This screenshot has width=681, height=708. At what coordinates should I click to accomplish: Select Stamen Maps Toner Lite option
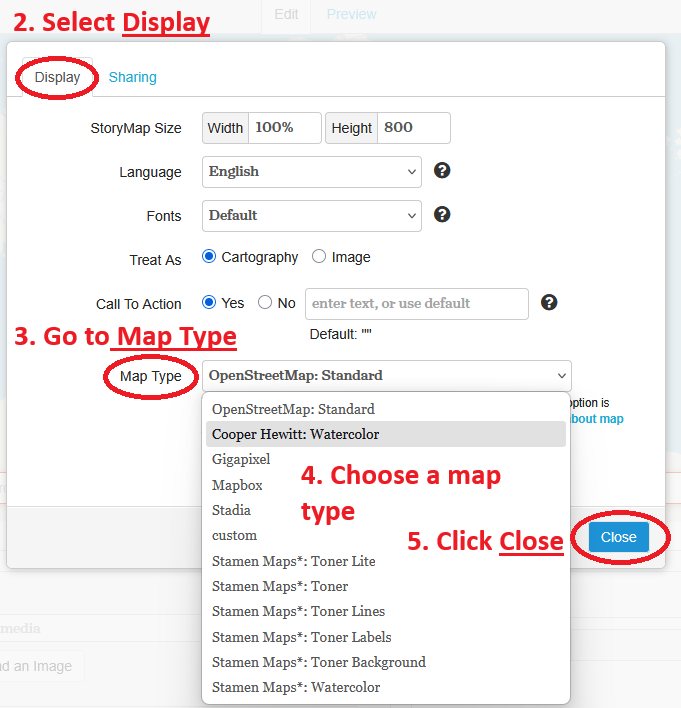293,561
